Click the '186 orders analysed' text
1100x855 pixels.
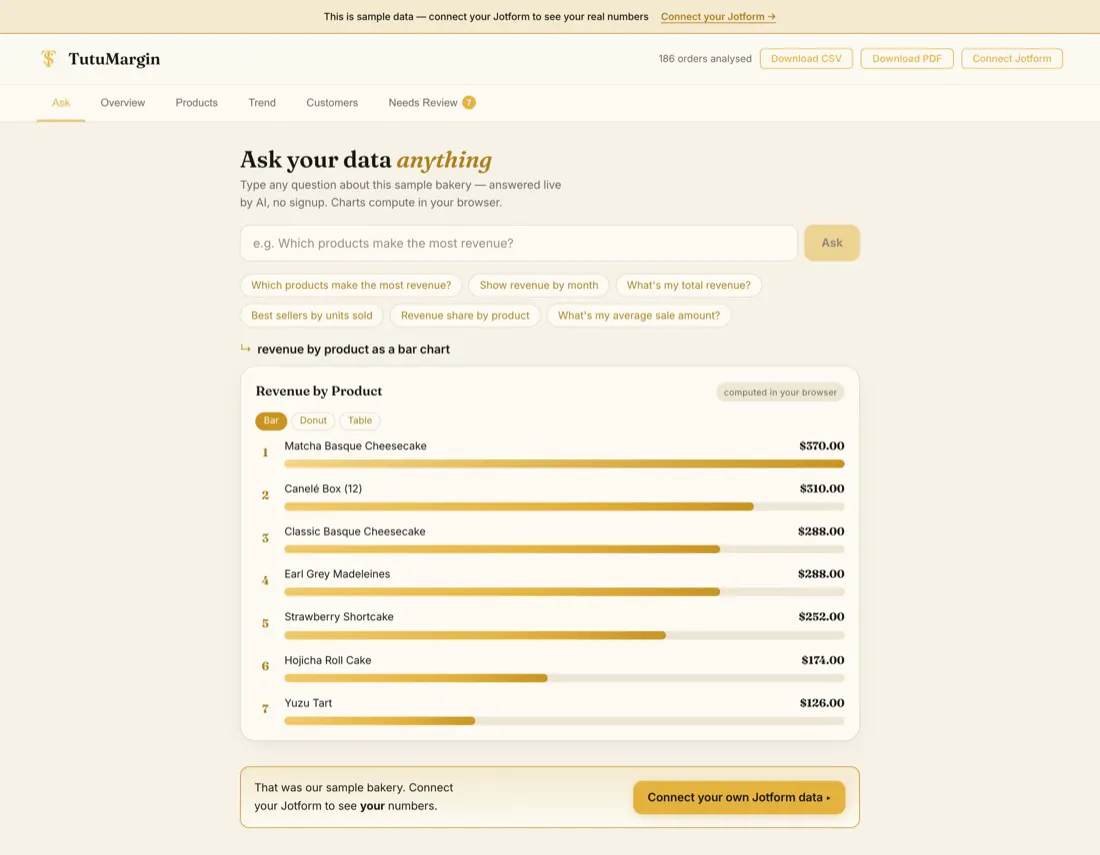point(704,59)
